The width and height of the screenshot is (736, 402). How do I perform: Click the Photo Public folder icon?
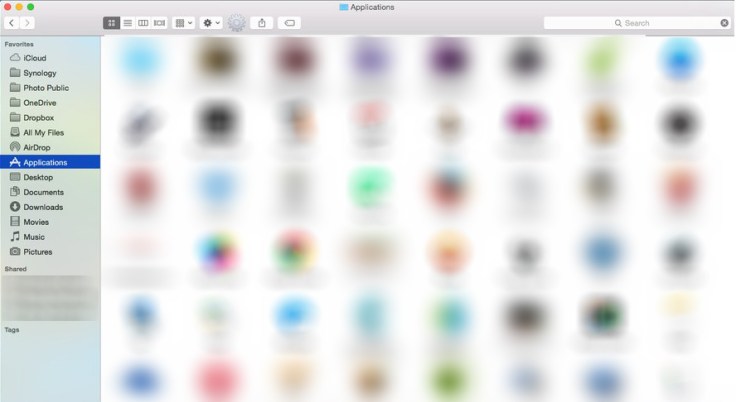coord(15,87)
